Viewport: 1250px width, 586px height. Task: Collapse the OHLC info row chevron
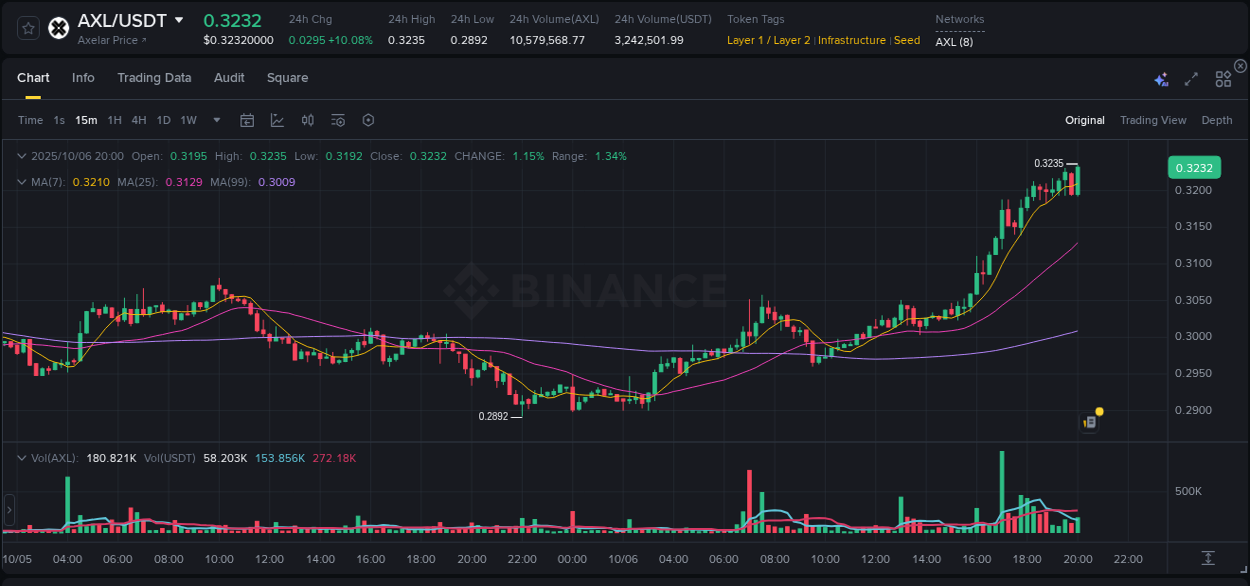(x=20, y=156)
